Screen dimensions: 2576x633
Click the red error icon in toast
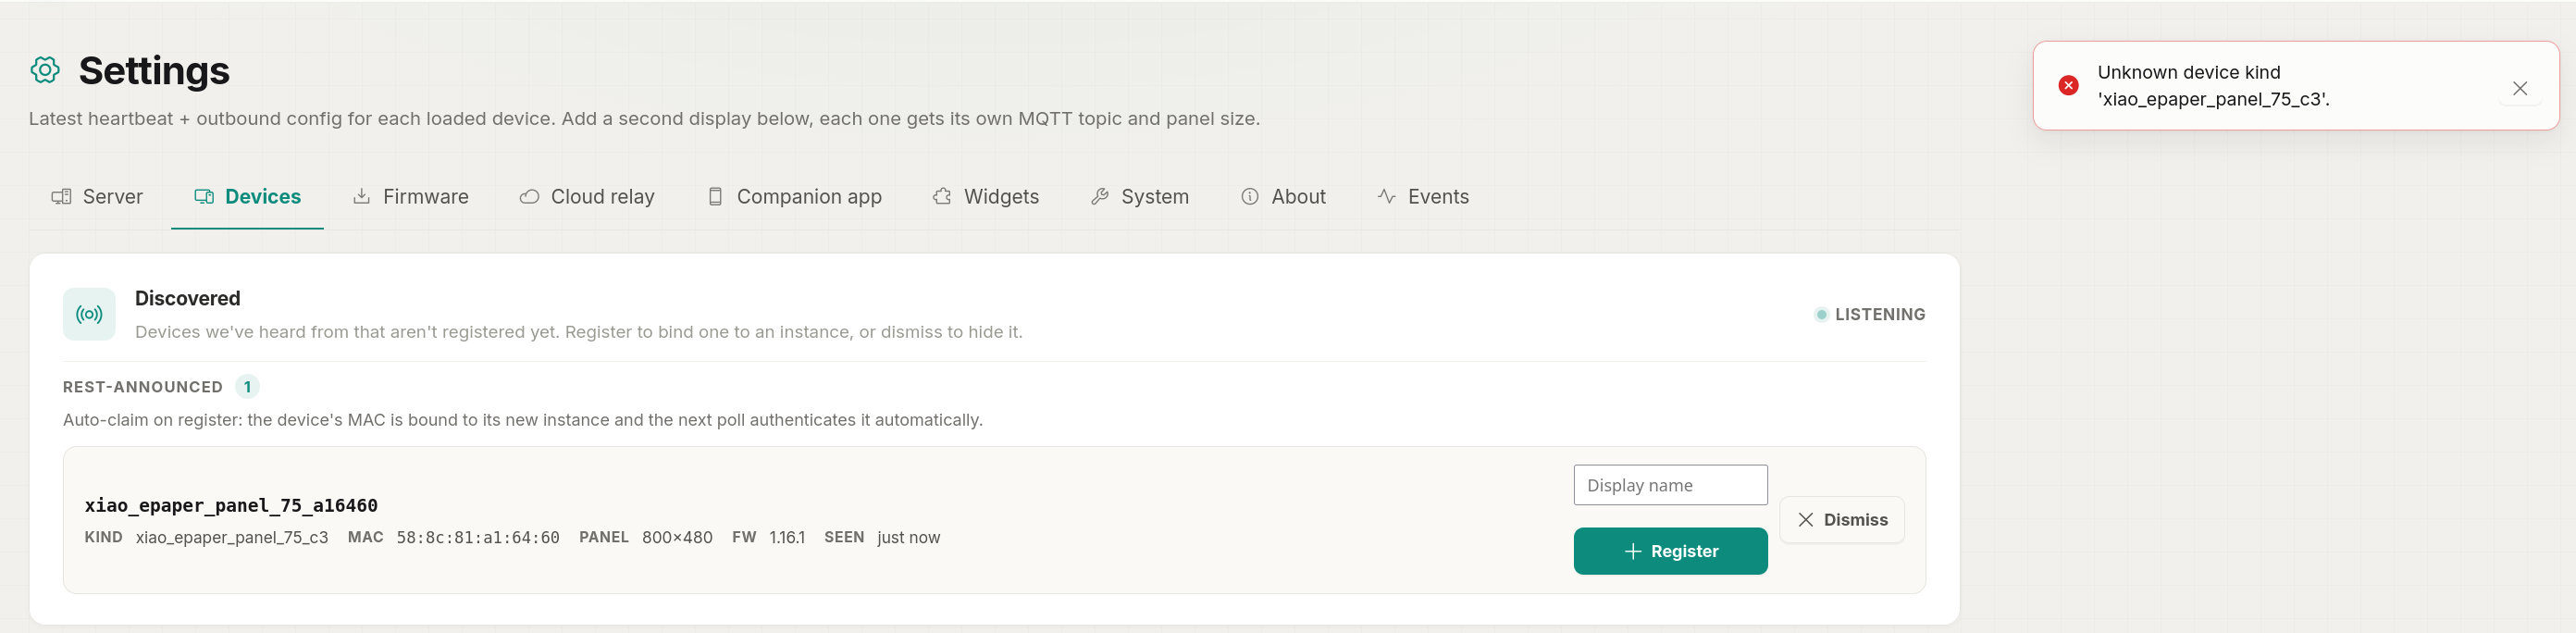point(2068,86)
